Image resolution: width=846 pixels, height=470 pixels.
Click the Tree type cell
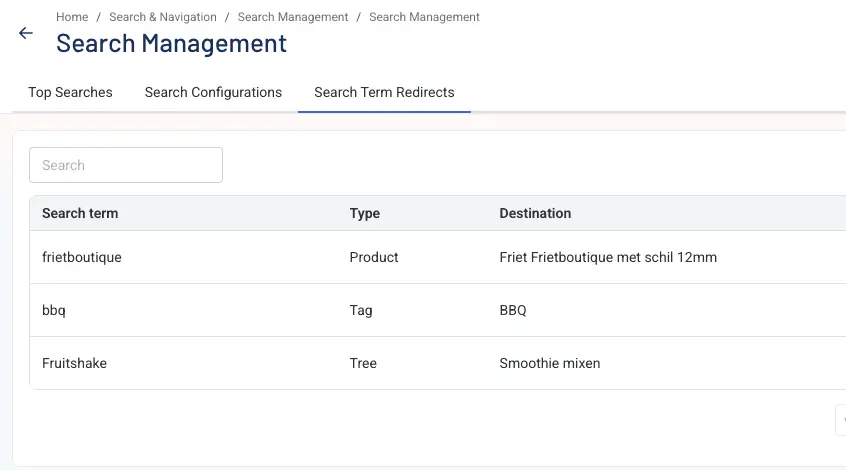(363, 363)
